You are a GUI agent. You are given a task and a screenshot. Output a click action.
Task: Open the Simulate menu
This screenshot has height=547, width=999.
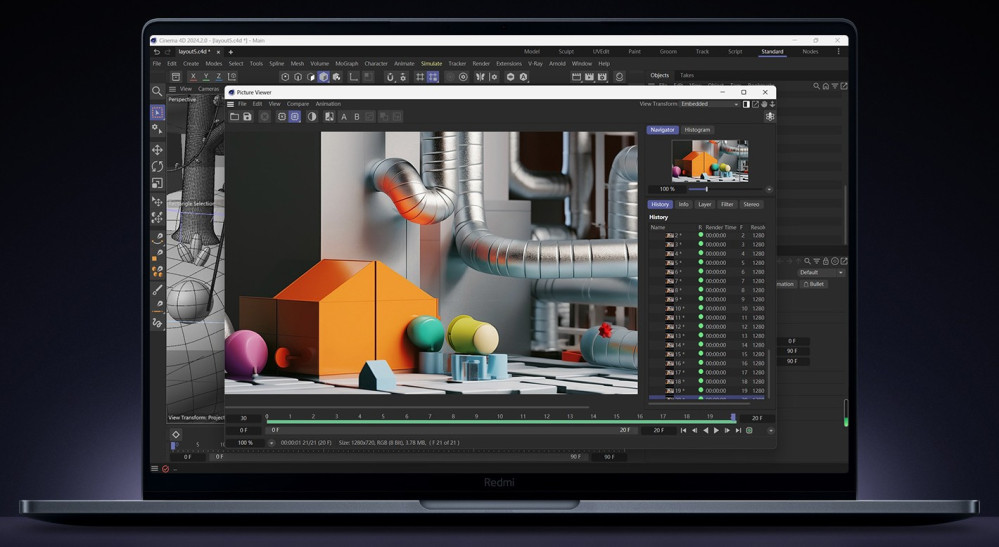[431, 63]
